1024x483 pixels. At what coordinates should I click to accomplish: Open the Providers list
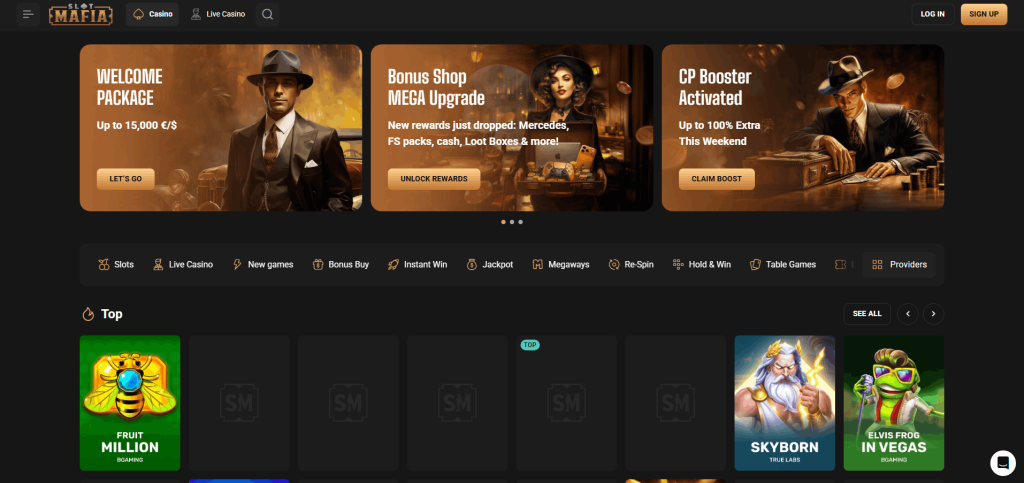click(899, 265)
